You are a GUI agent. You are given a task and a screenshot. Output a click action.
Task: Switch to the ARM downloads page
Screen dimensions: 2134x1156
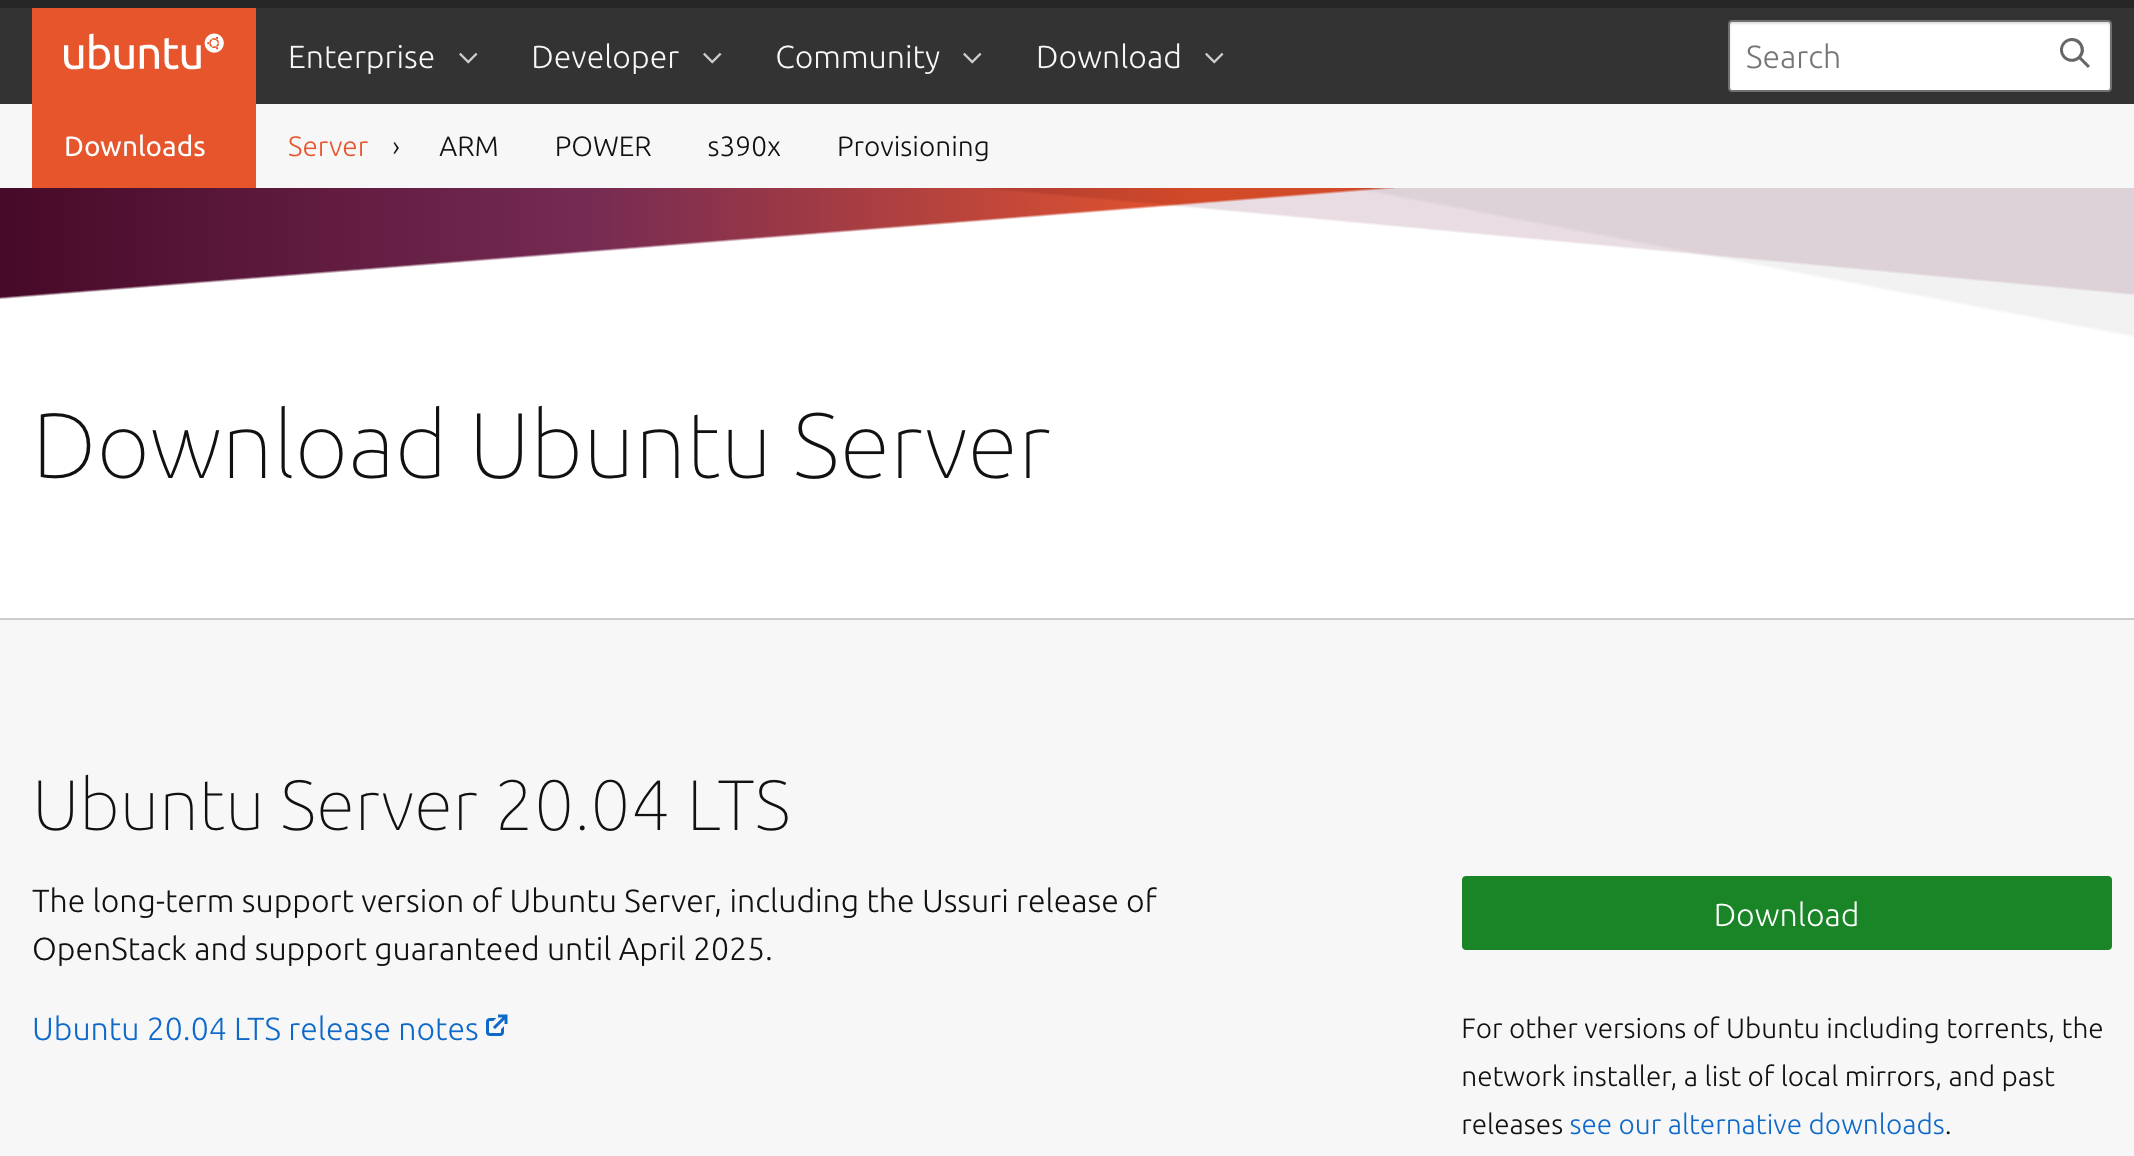point(468,146)
